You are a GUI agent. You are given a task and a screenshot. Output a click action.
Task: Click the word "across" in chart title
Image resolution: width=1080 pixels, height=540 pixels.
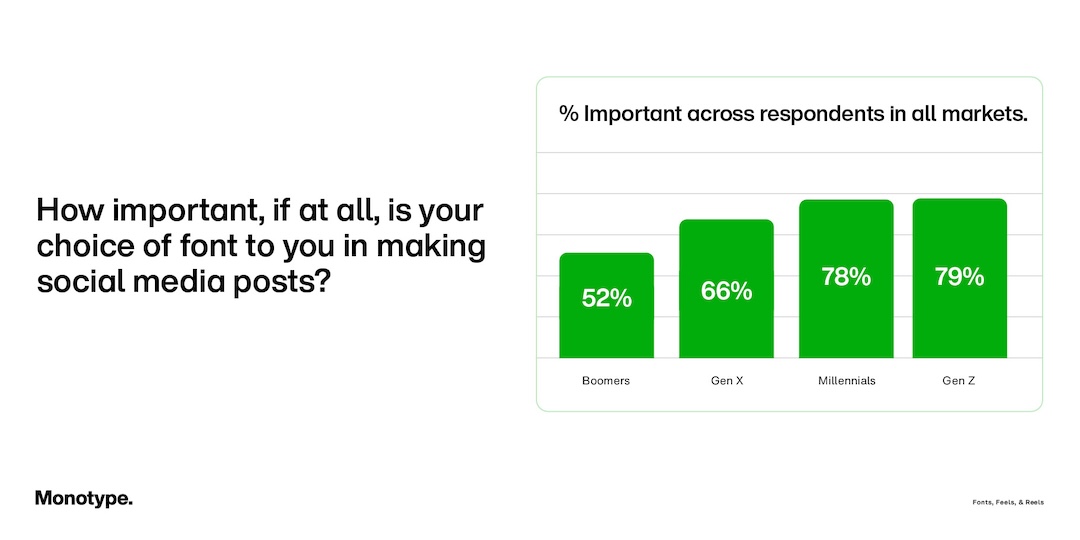tap(721, 114)
